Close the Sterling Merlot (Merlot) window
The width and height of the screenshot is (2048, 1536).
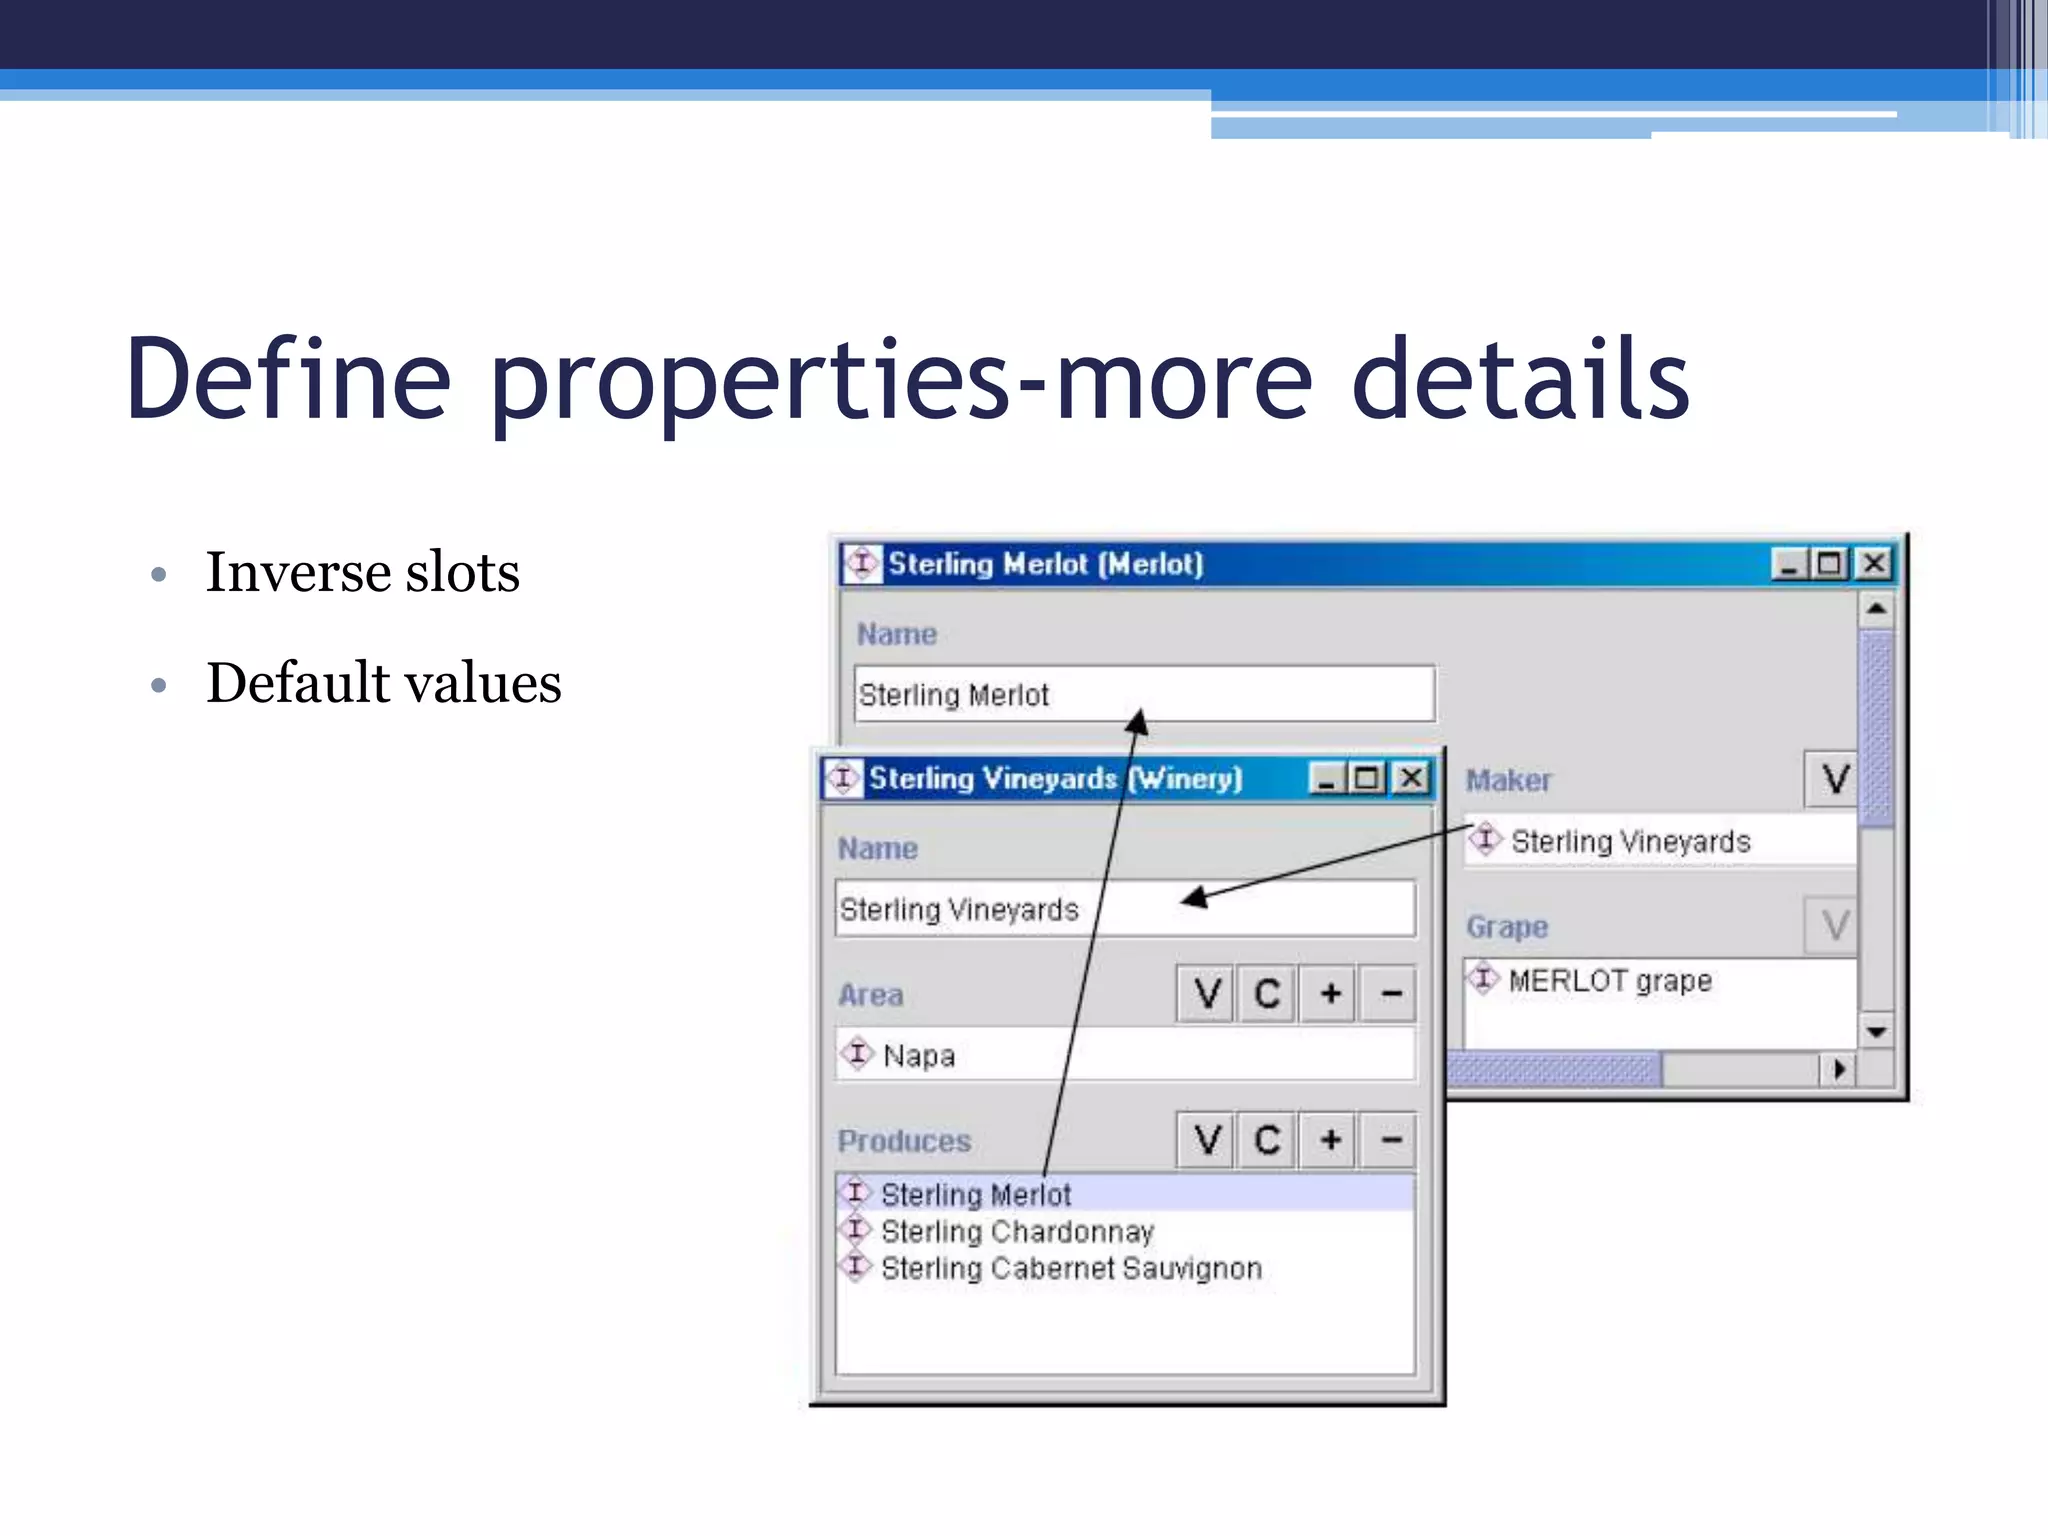point(1874,564)
